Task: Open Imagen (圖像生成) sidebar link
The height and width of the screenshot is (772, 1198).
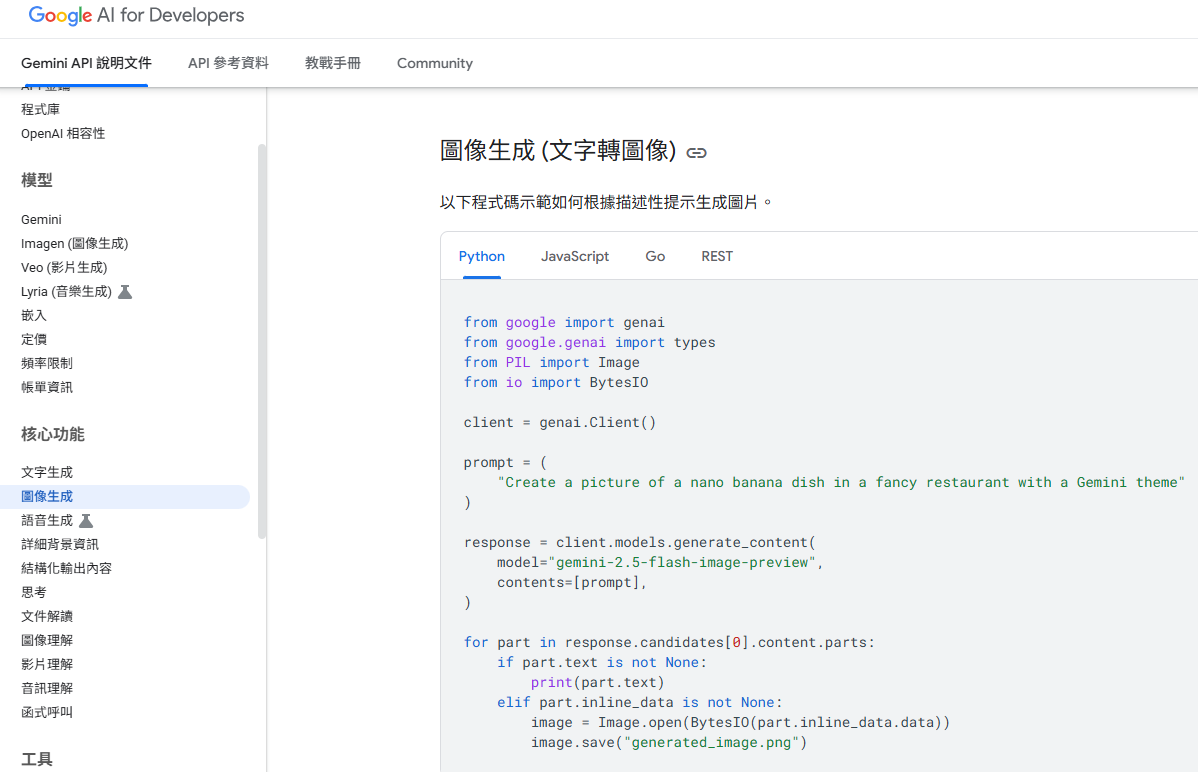Action: coord(75,244)
